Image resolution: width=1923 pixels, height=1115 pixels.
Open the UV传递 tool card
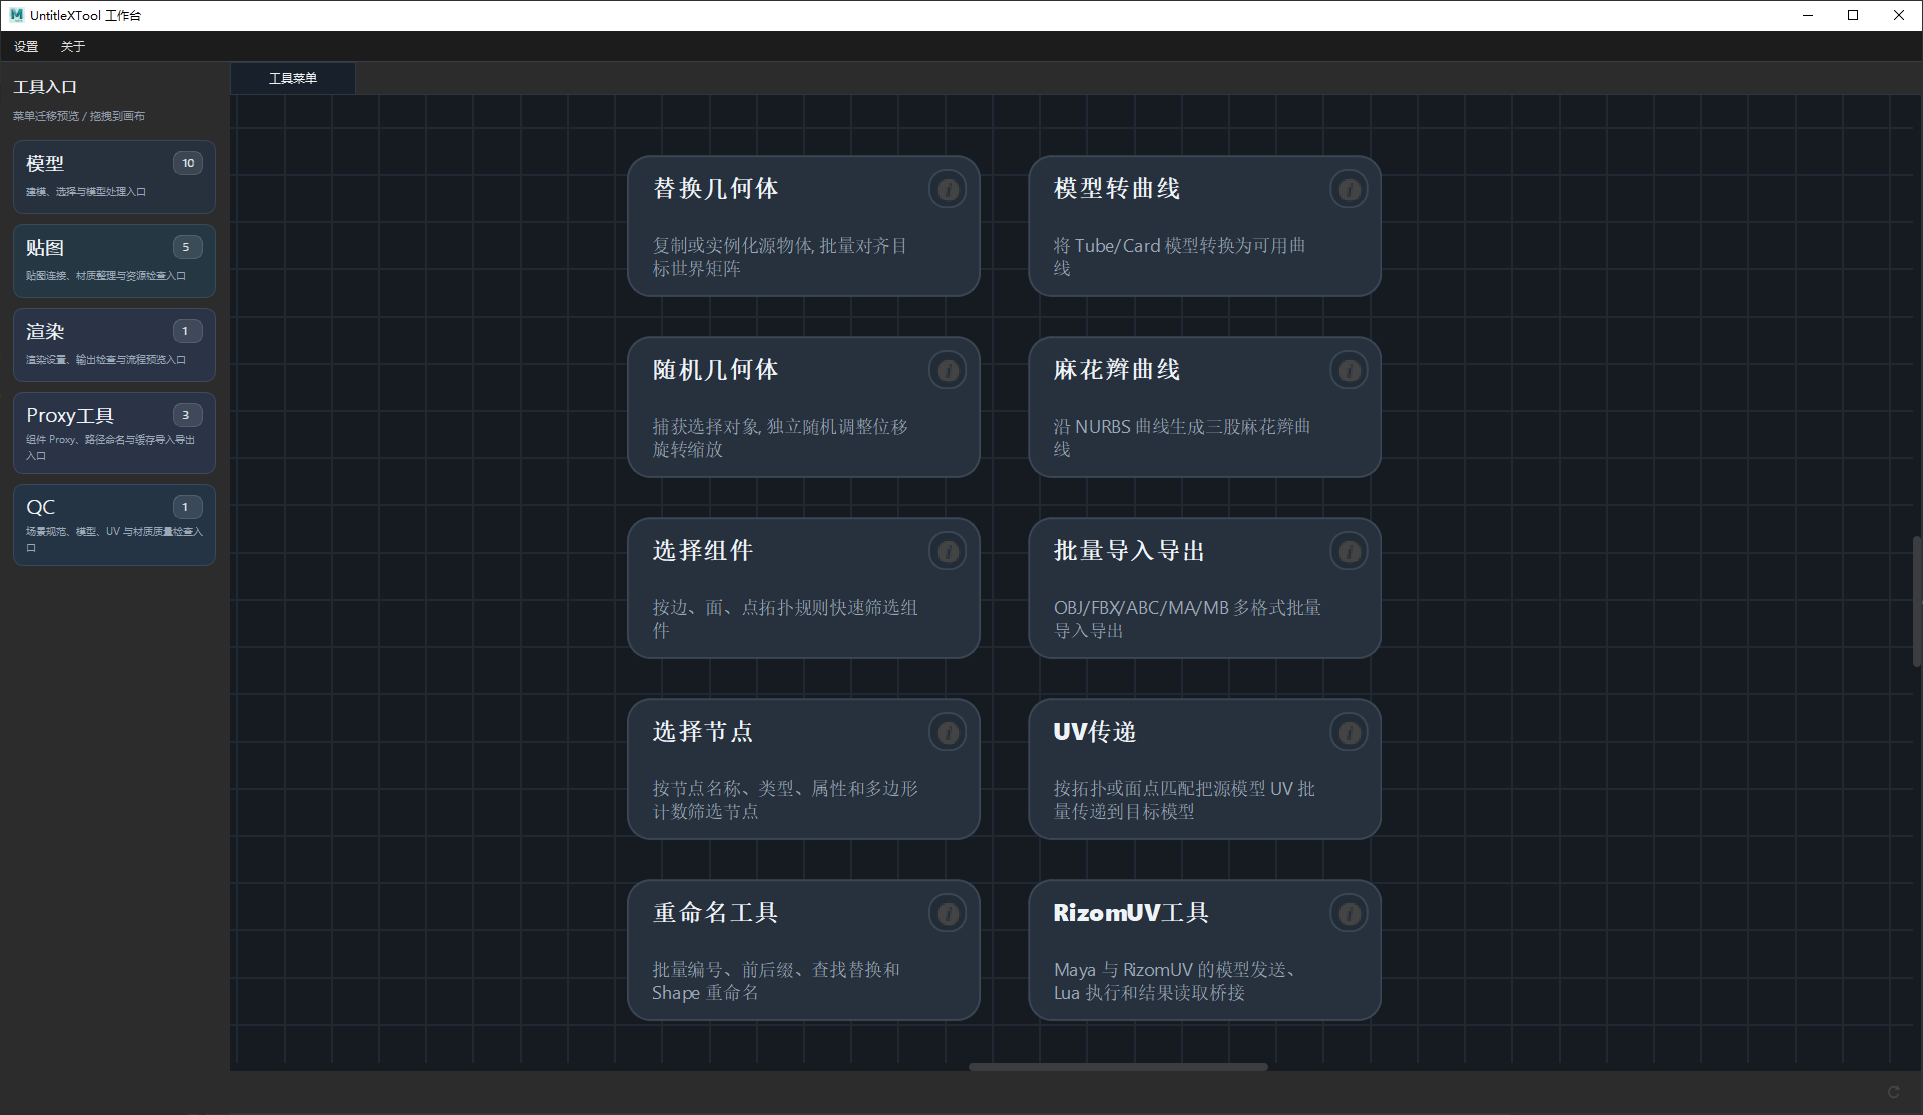click(1204, 769)
